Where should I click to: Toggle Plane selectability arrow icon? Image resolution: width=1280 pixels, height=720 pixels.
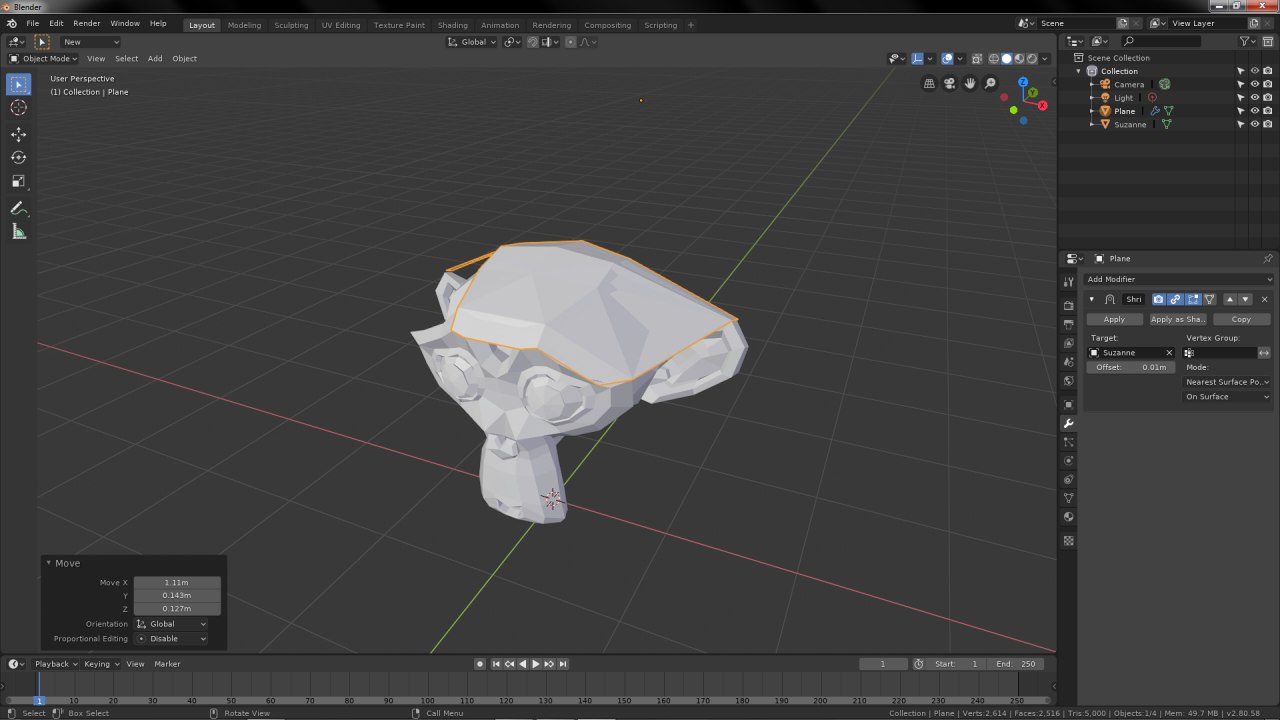(1241, 111)
